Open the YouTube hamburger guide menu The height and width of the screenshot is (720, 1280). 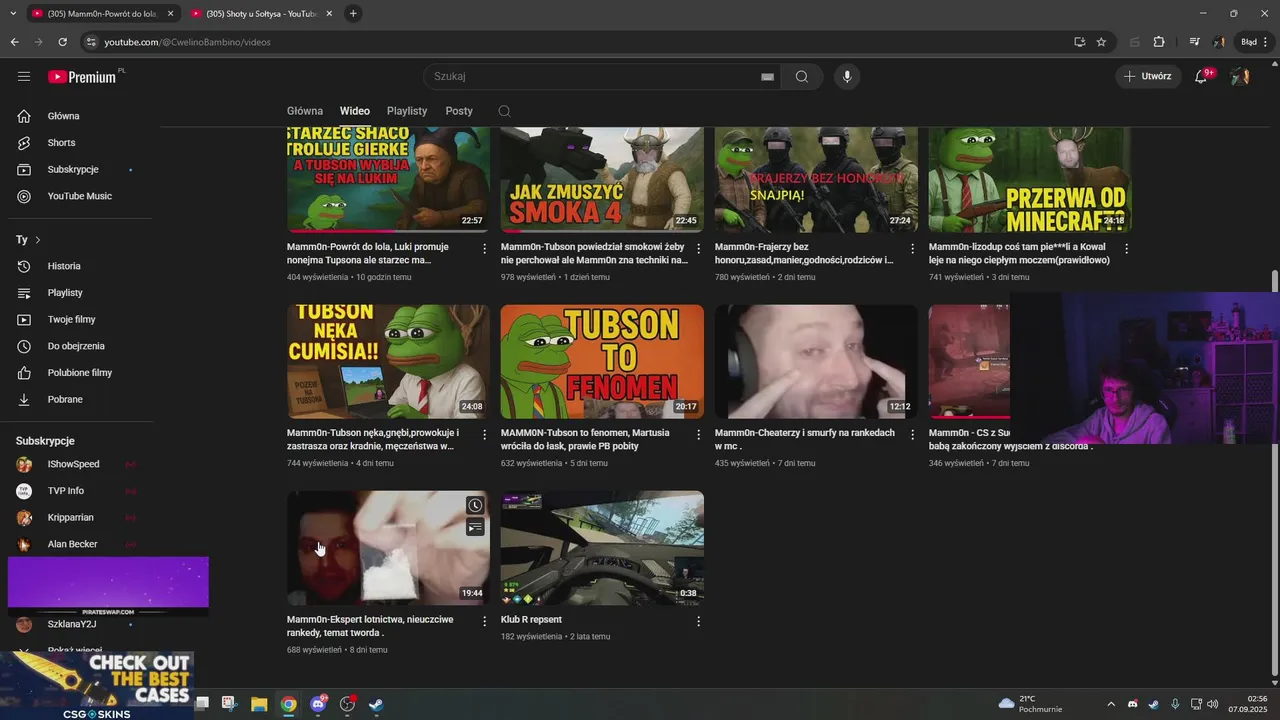pyautogui.click(x=24, y=77)
